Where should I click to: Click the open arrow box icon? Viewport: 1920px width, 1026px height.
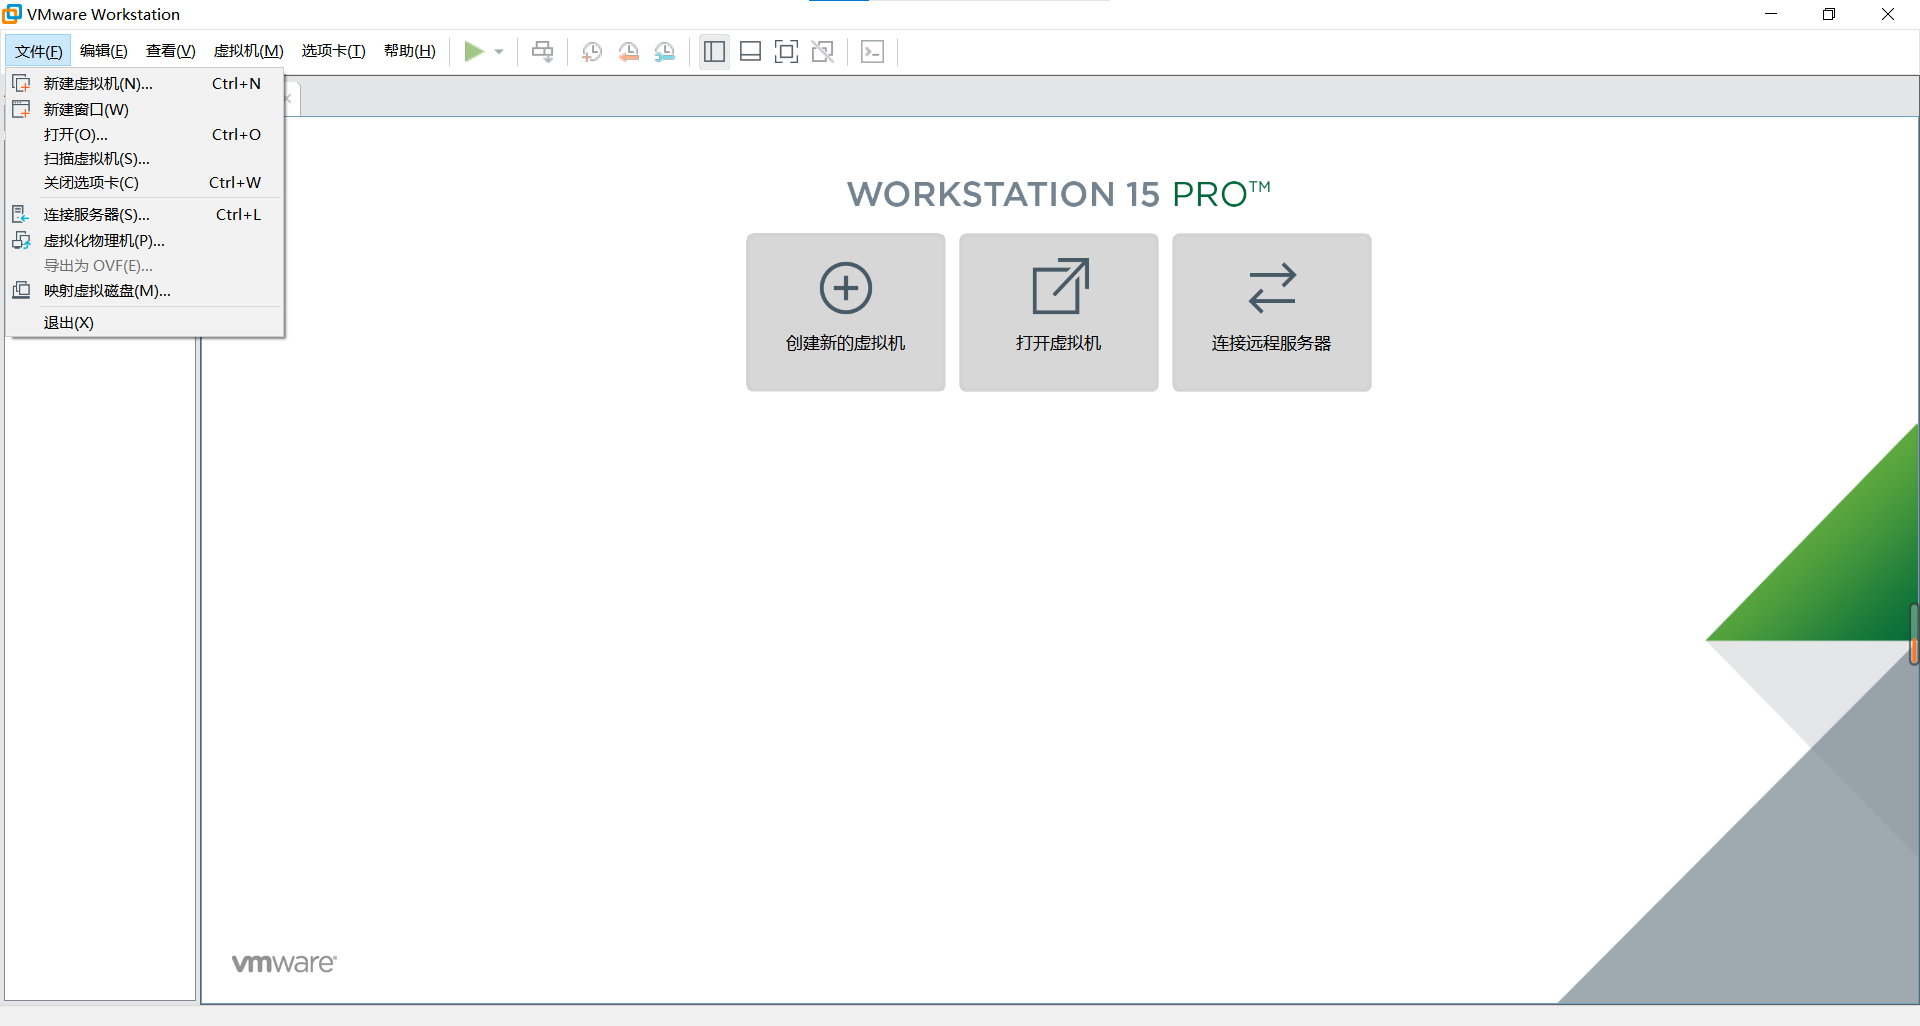[x=1060, y=286]
